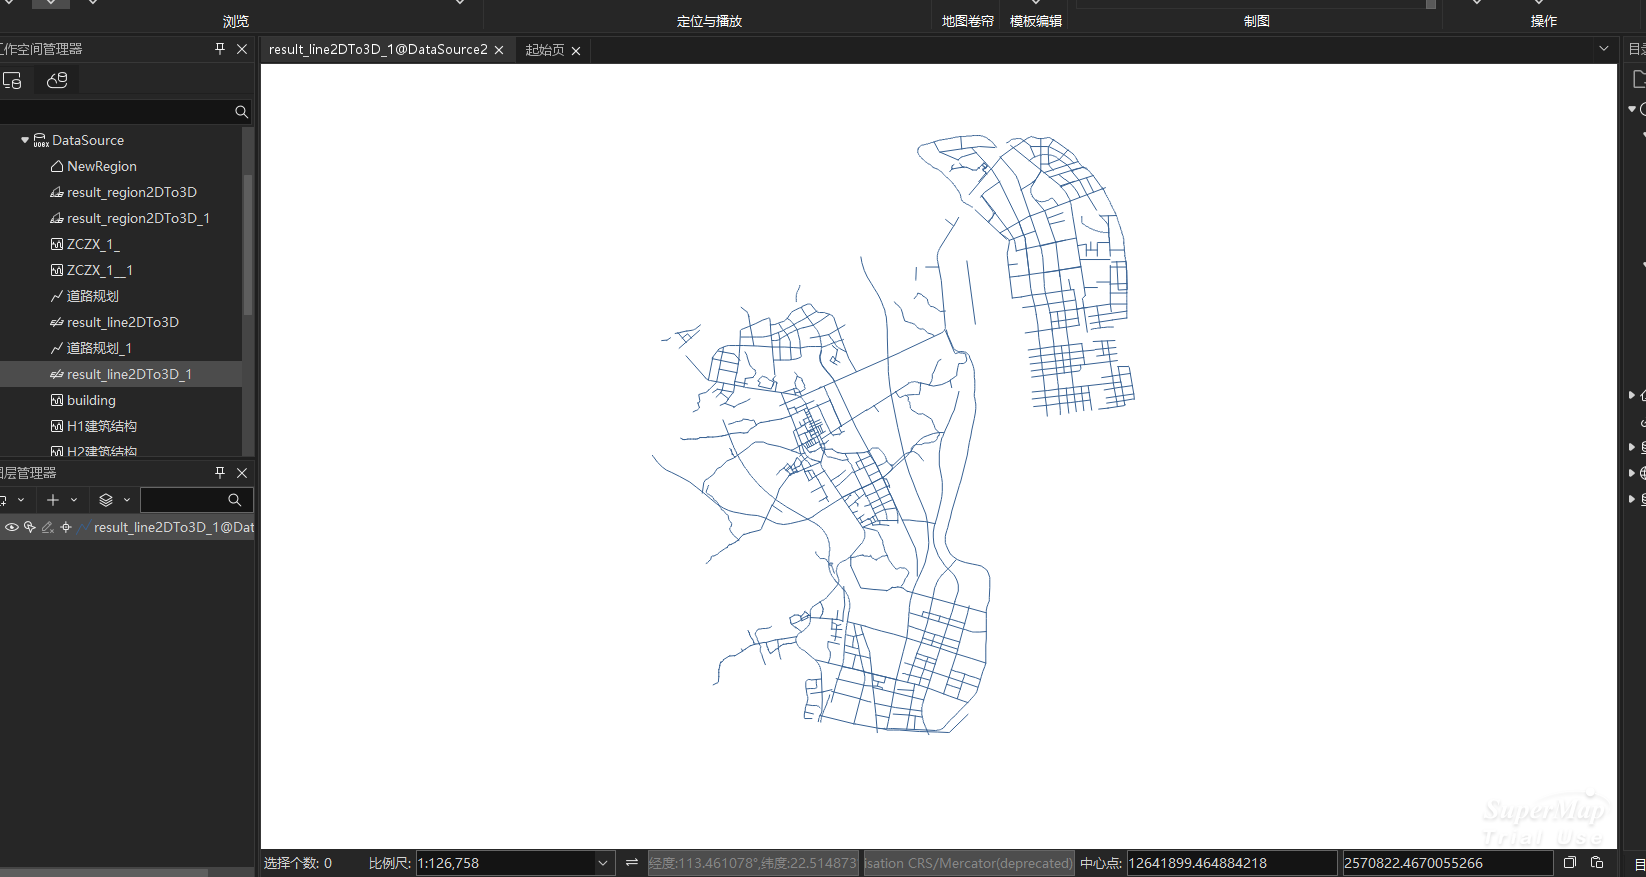Collapse the DataSource tree node
The width and height of the screenshot is (1646, 877).
pos(25,140)
